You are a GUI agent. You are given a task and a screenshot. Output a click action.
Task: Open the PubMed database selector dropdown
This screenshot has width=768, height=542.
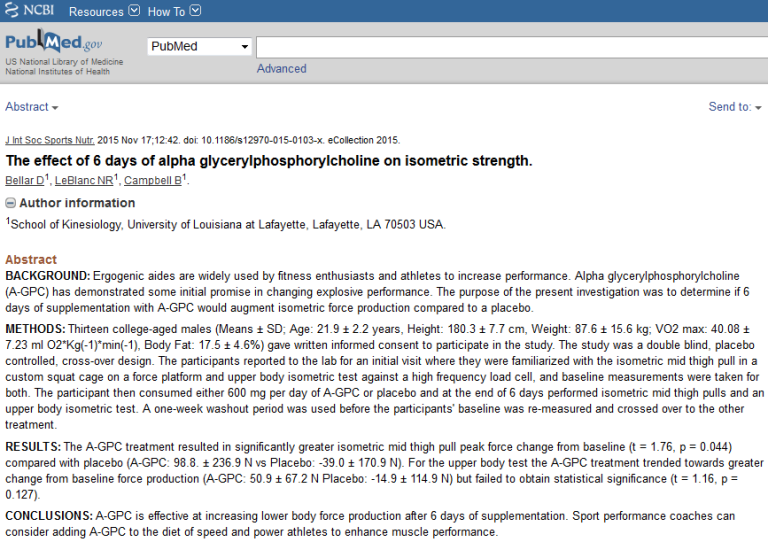(x=200, y=47)
